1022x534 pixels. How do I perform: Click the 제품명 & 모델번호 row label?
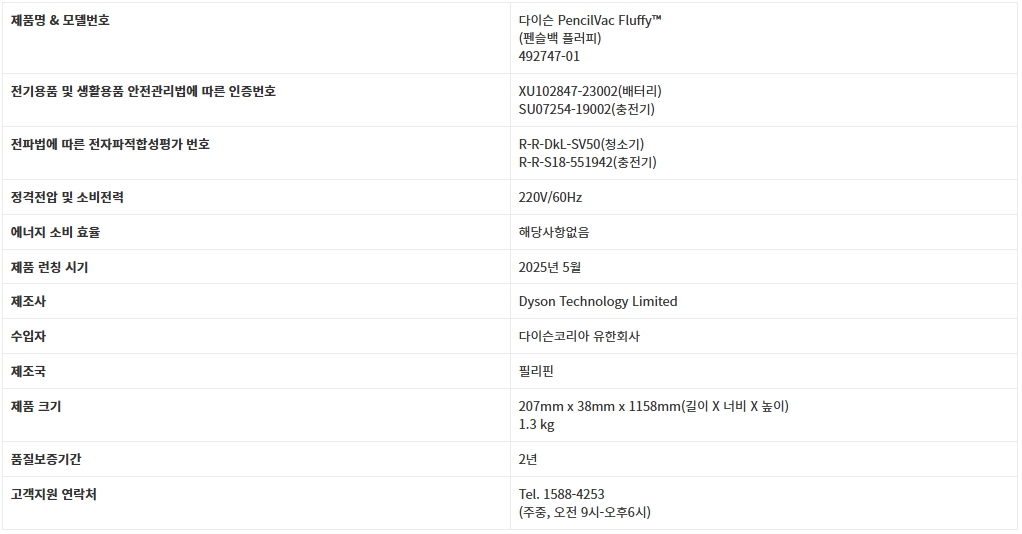[60, 20]
